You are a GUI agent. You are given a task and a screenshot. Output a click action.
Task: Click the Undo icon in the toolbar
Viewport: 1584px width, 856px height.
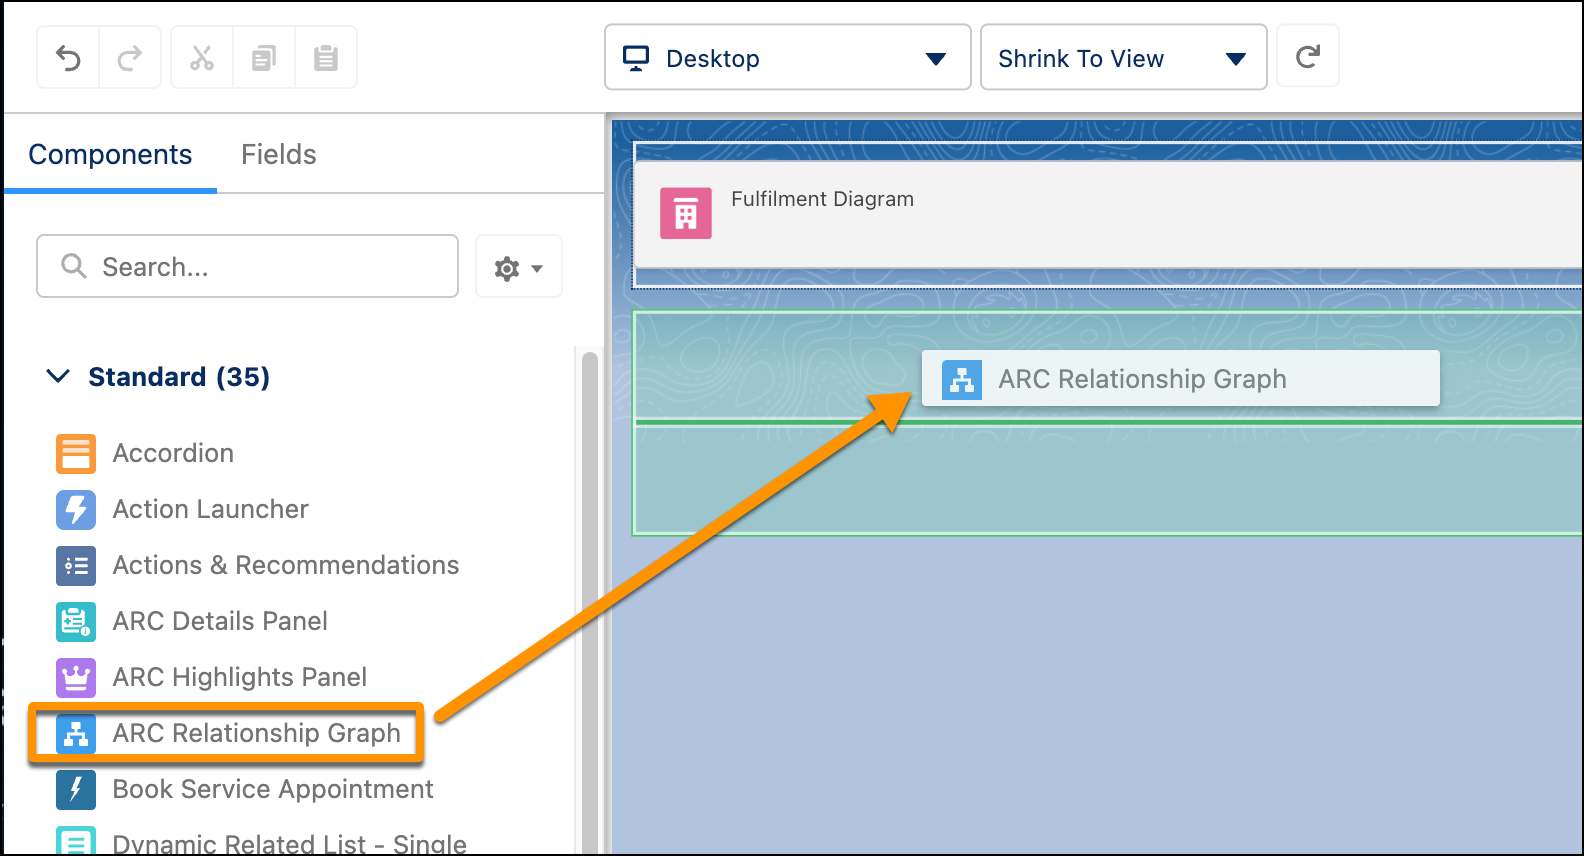(67, 57)
